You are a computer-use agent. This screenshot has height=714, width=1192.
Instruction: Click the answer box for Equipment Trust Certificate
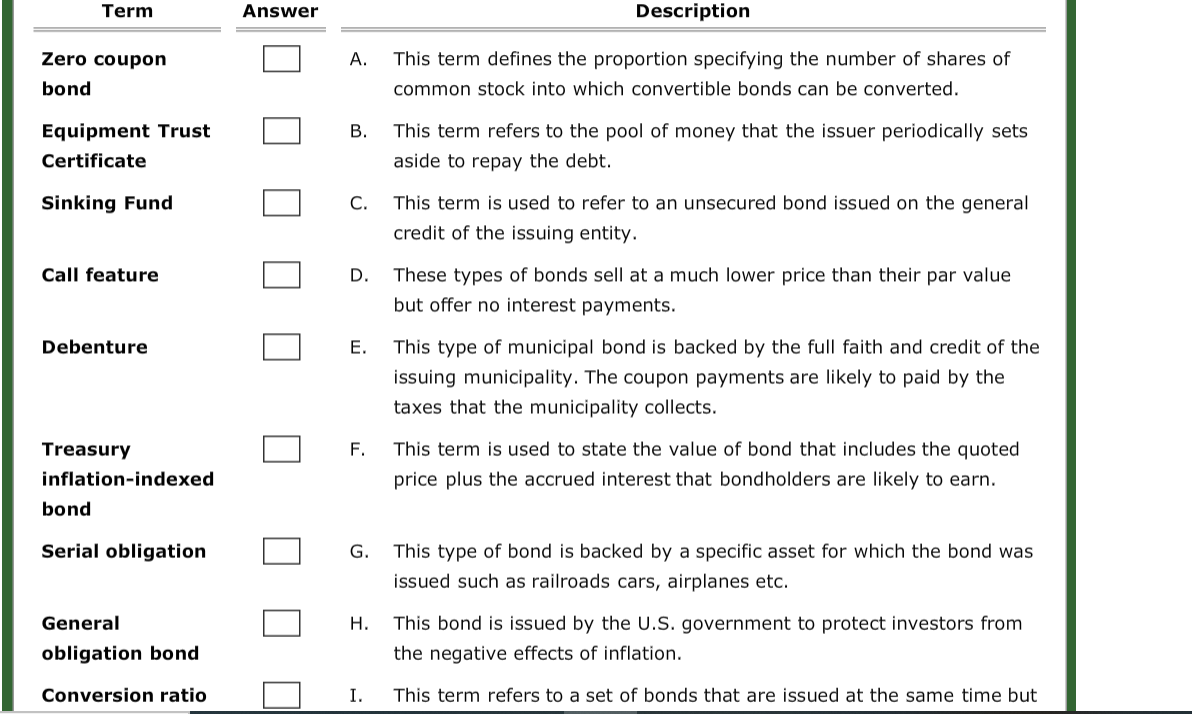point(281,131)
